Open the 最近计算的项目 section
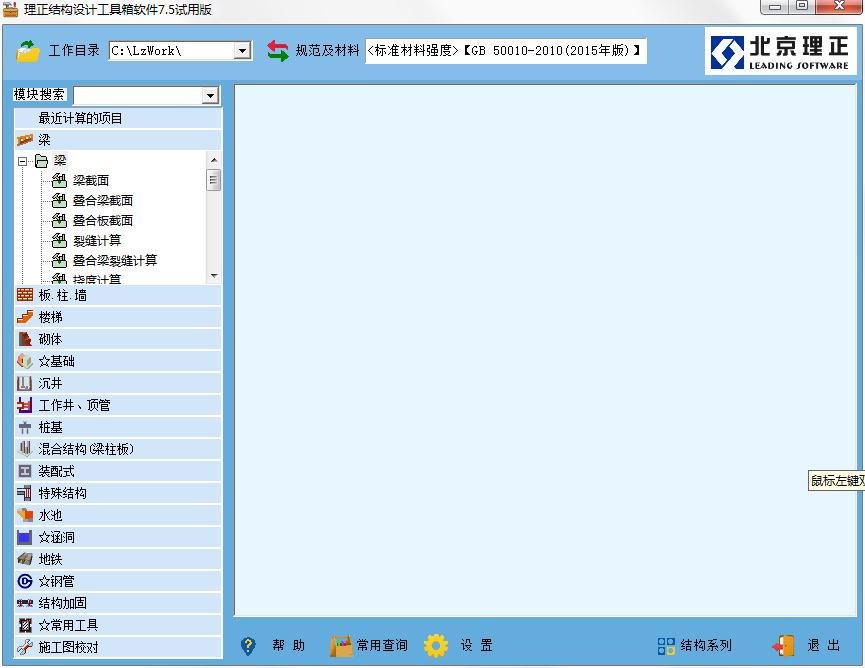Viewport: 865px width, 668px height. pos(118,118)
